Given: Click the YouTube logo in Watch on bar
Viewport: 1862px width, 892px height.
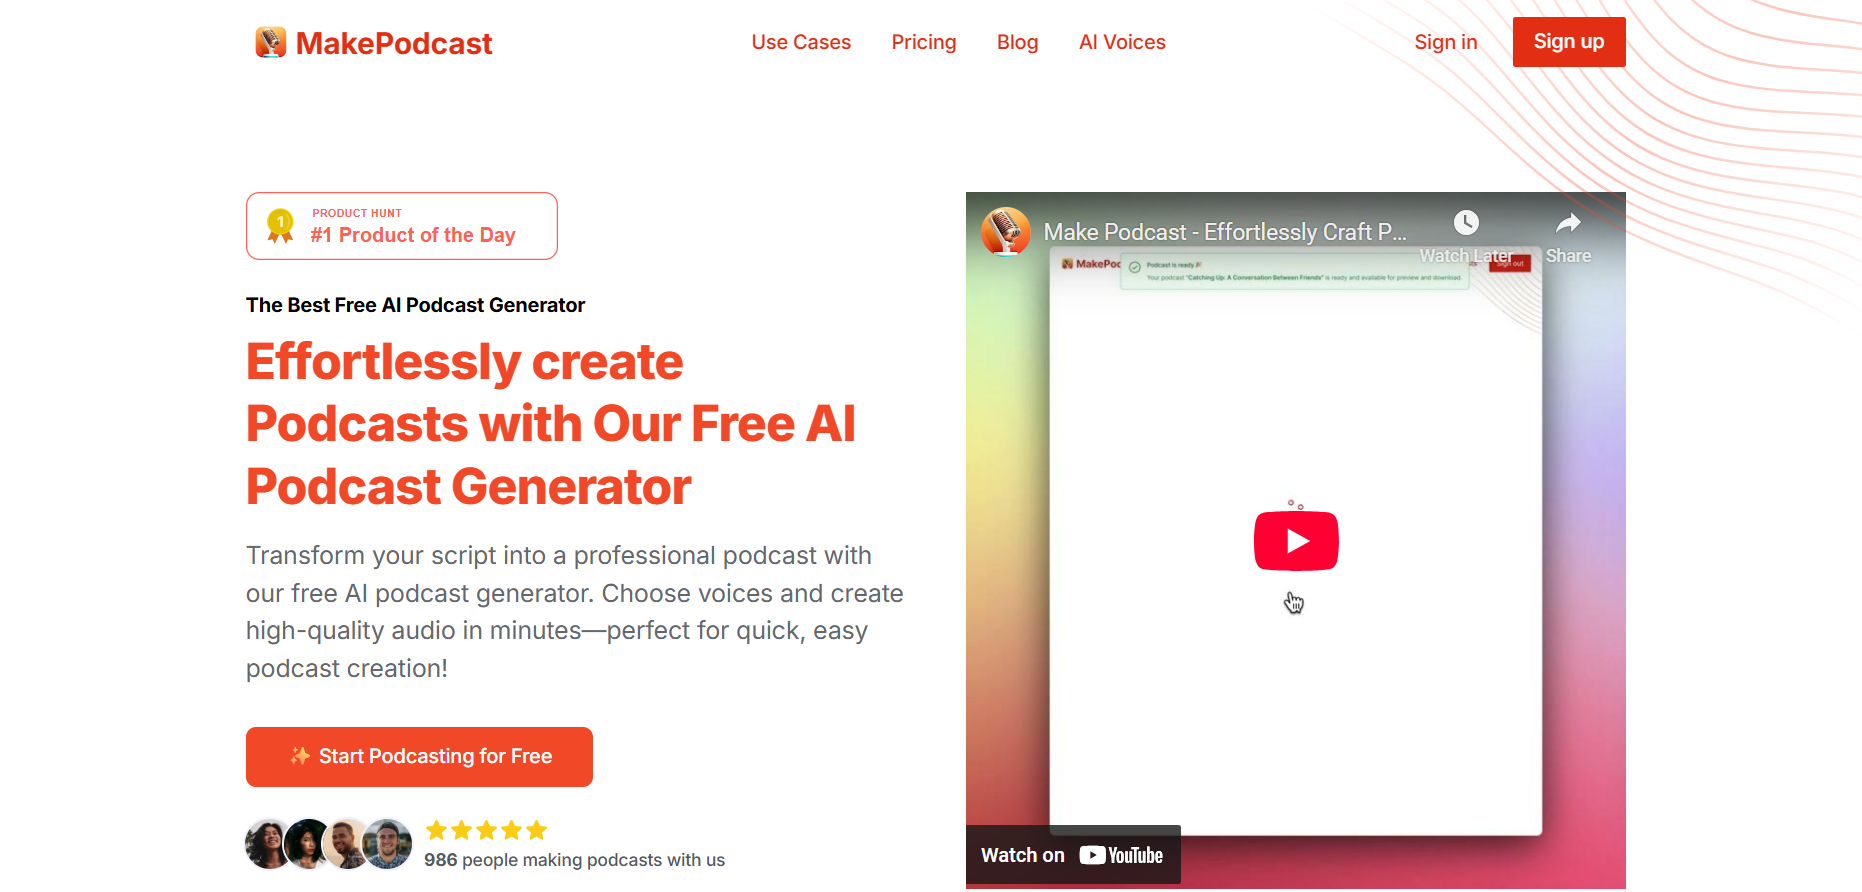Looking at the screenshot, I should click(x=1121, y=855).
